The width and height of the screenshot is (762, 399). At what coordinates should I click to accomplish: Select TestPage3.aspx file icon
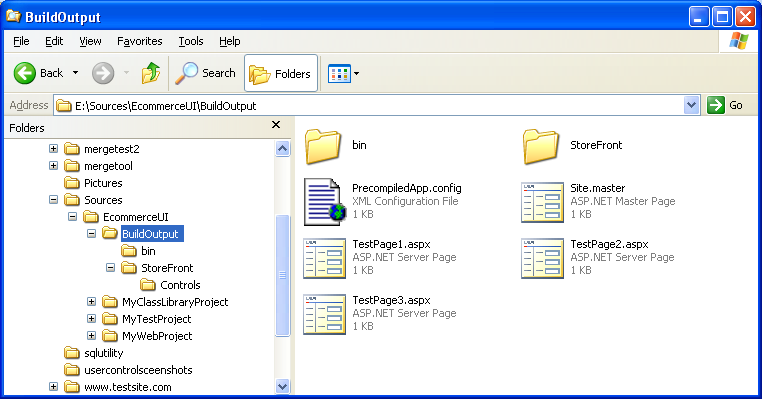(x=325, y=314)
